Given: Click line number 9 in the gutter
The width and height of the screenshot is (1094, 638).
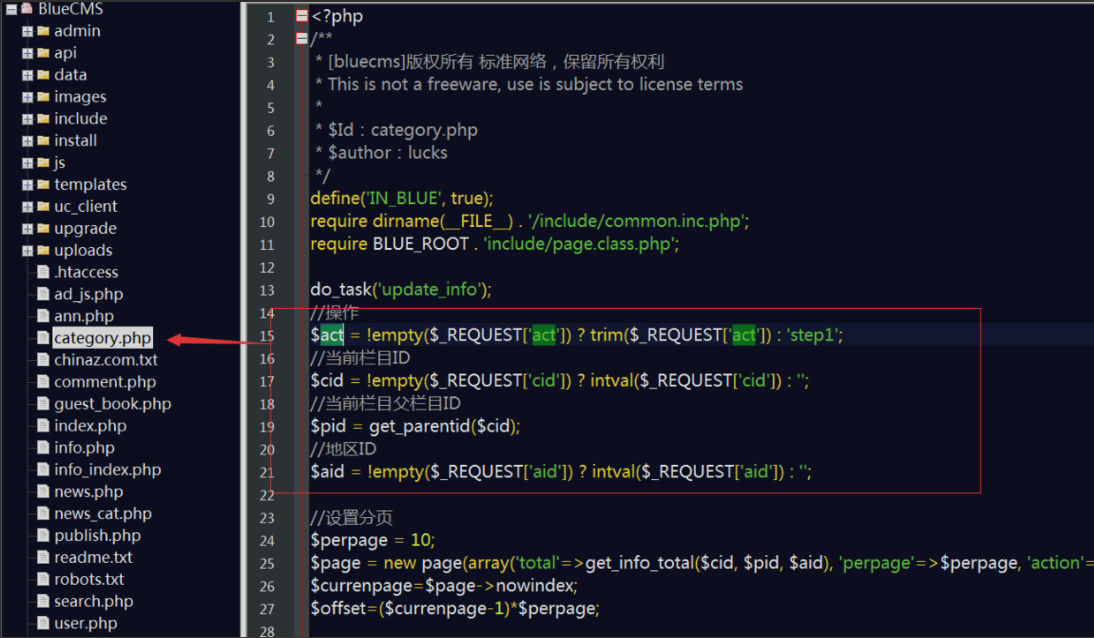Looking at the screenshot, I should click(x=270, y=200).
